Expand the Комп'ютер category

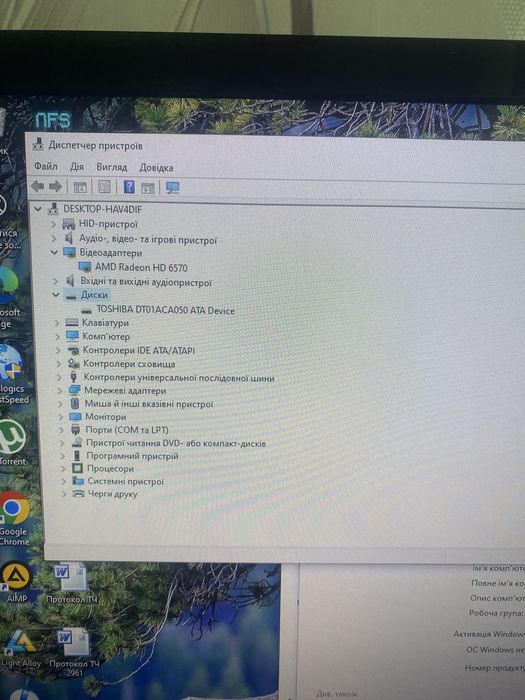(x=57, y=336)
